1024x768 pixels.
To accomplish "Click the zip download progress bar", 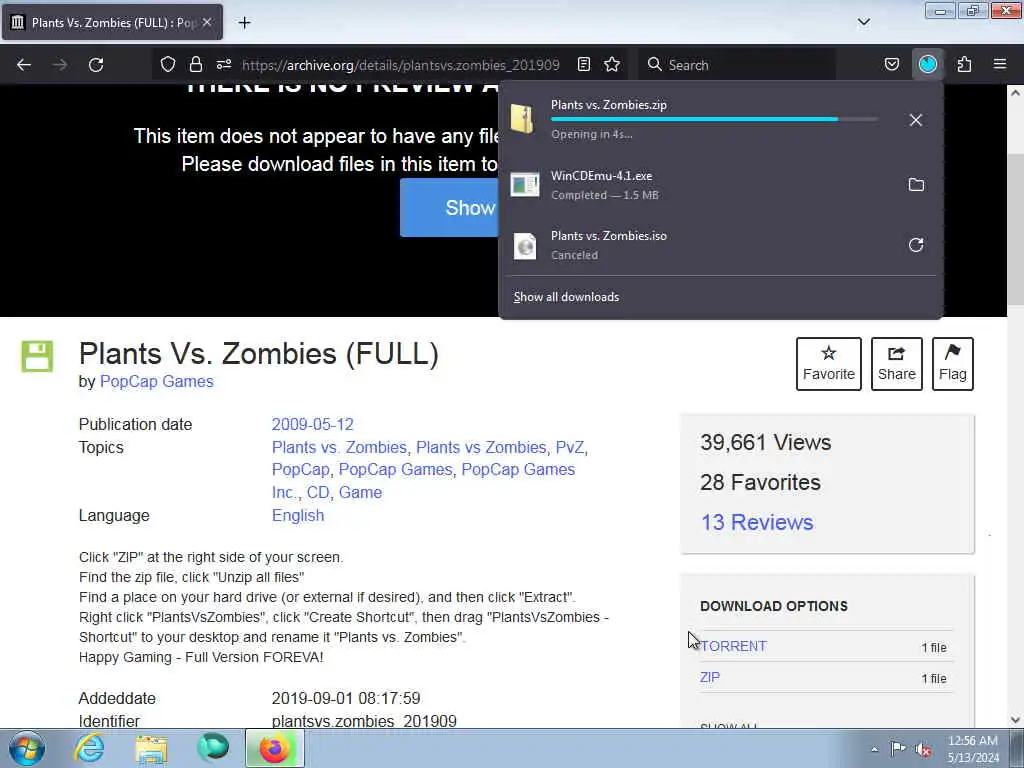I will pos(714,120).
